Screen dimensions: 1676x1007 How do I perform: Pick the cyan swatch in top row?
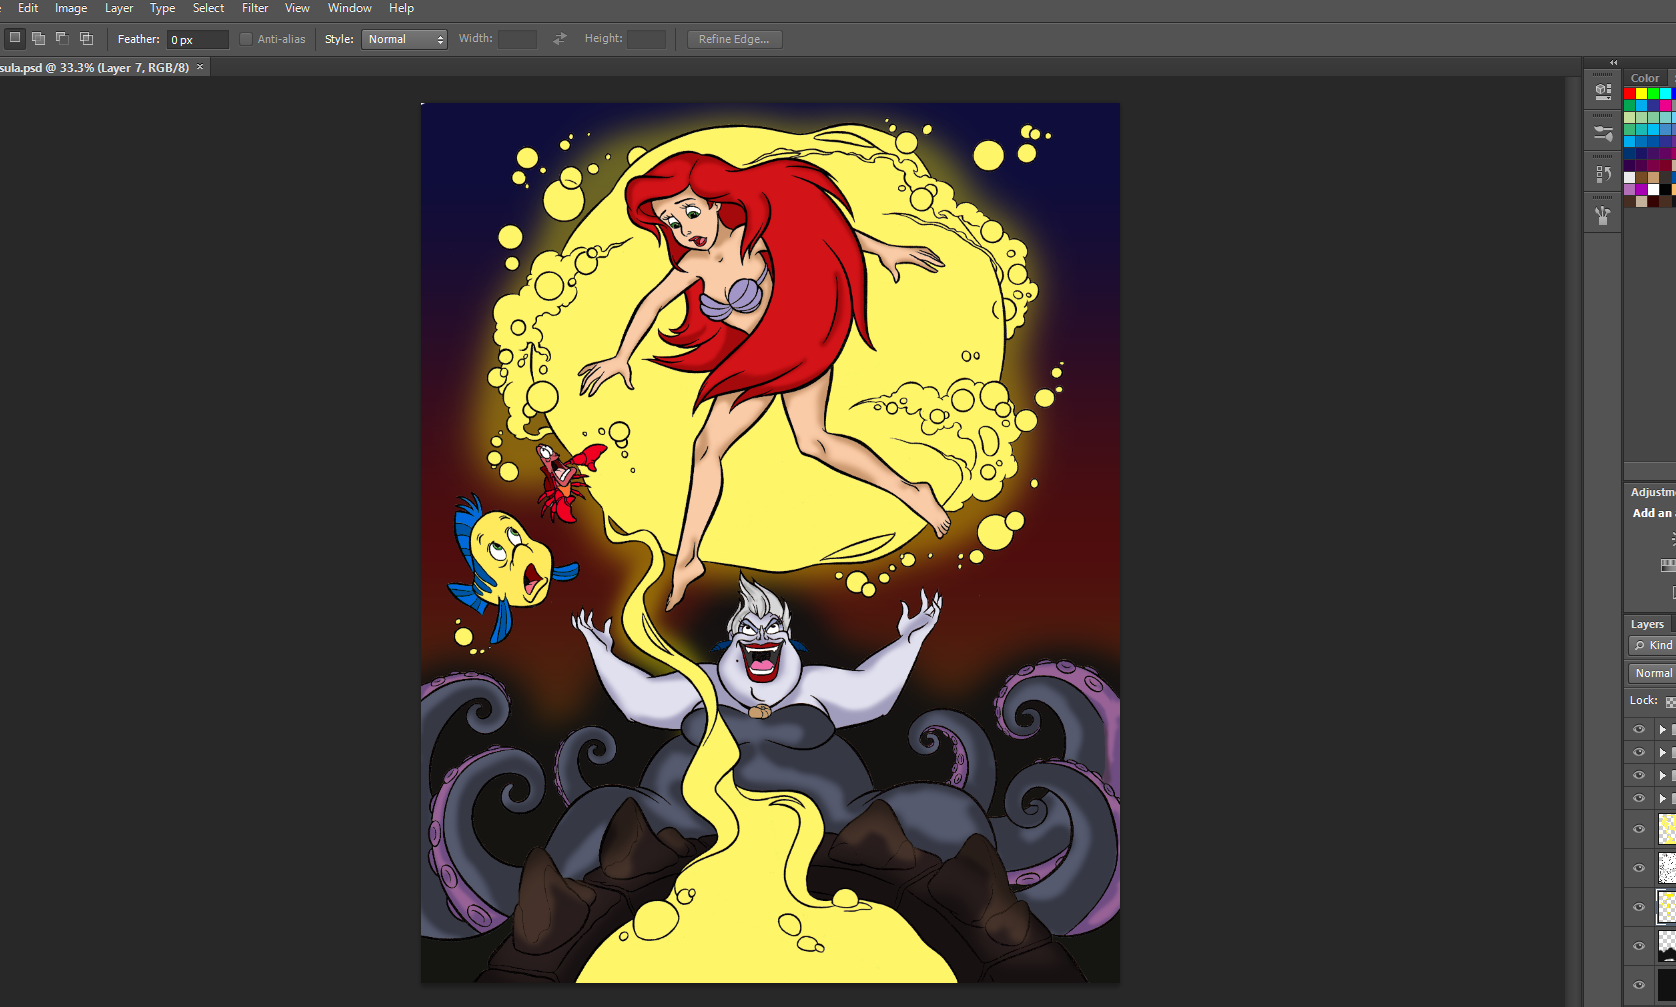(1666, 94)
